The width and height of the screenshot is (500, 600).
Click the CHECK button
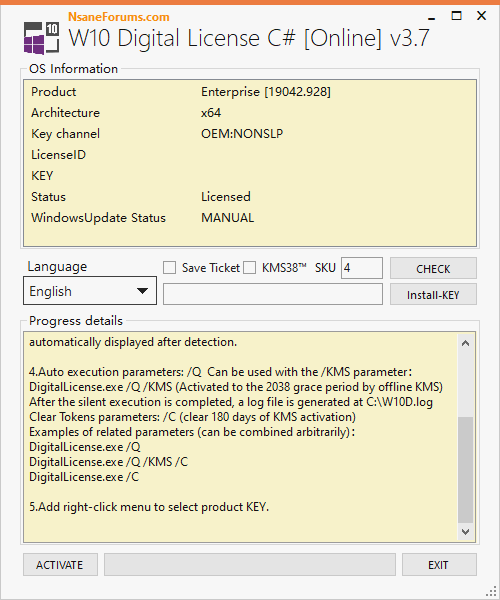433,268
